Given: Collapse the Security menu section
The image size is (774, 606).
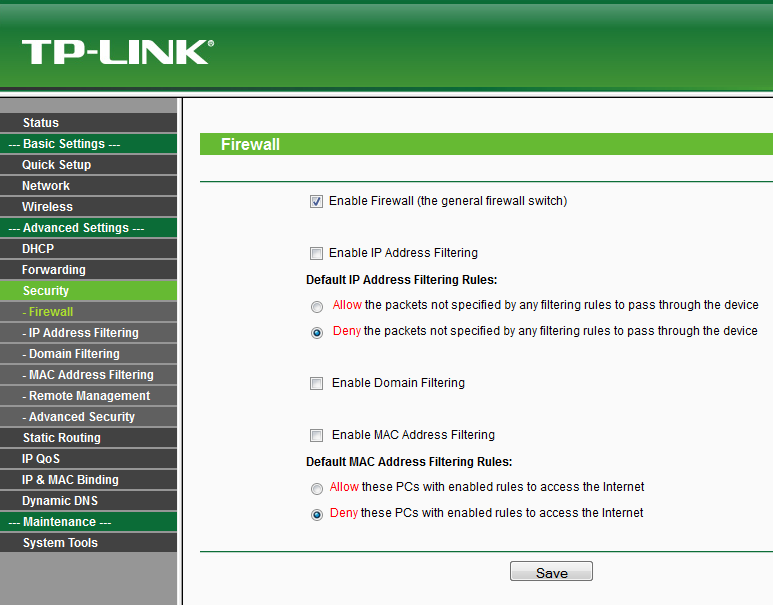Looking at the screenshot, I should point(88,291).
